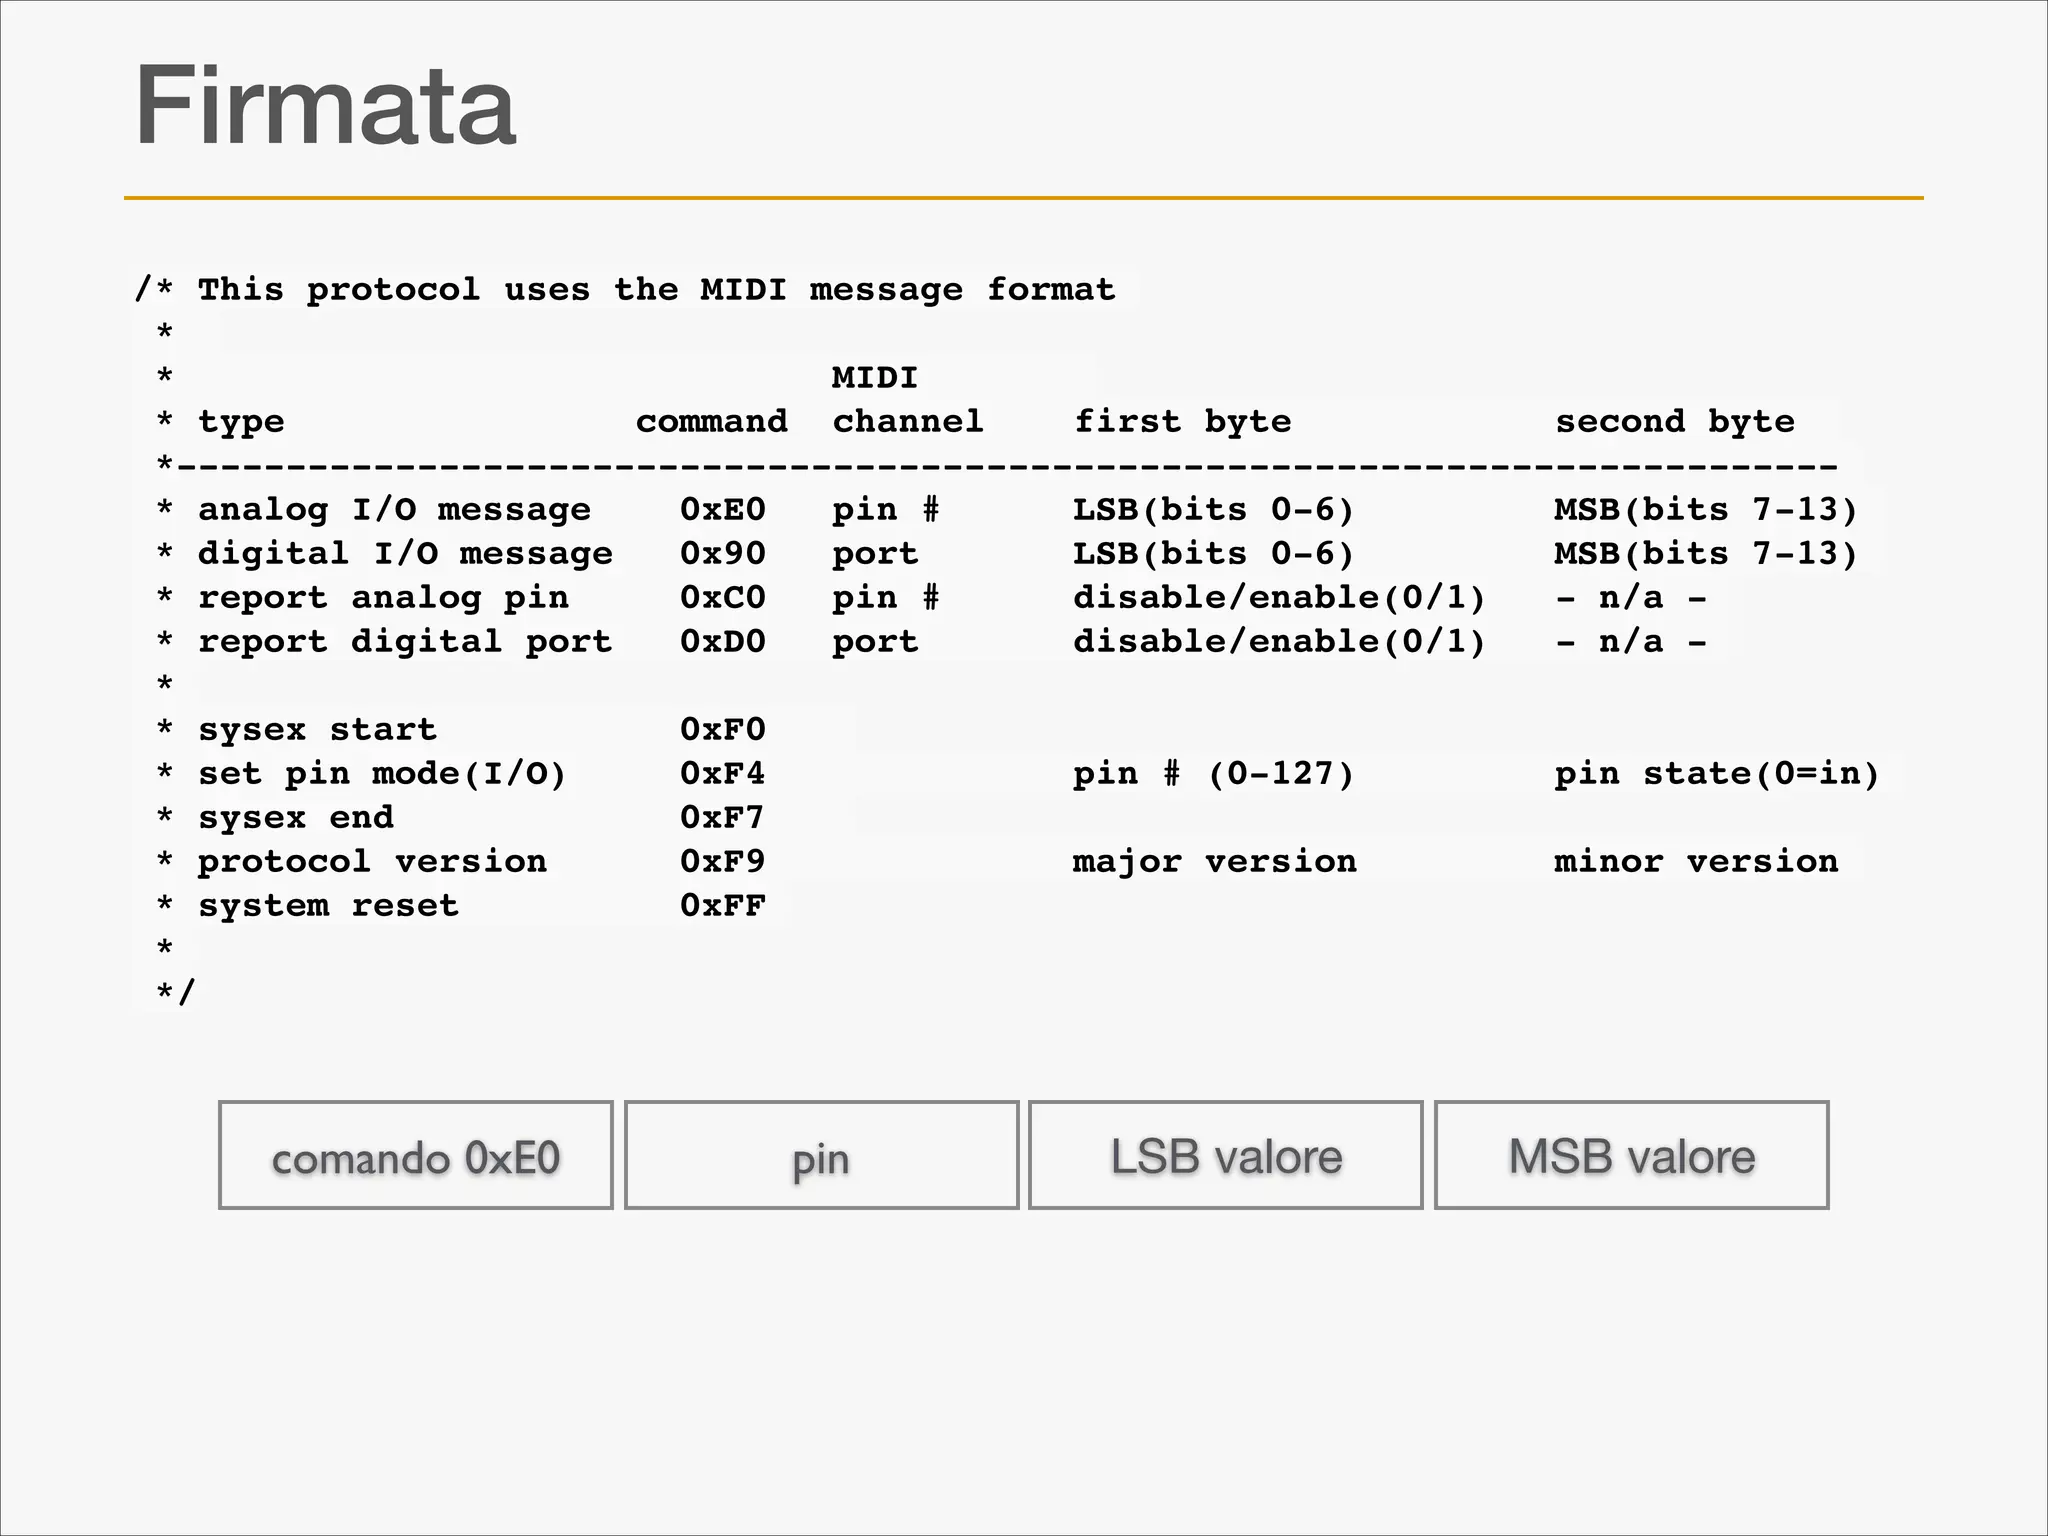Click 'disable/enable(0/1)' in report digital port row
The image size is (2048, 1536).
click(x=1280, y=642)
